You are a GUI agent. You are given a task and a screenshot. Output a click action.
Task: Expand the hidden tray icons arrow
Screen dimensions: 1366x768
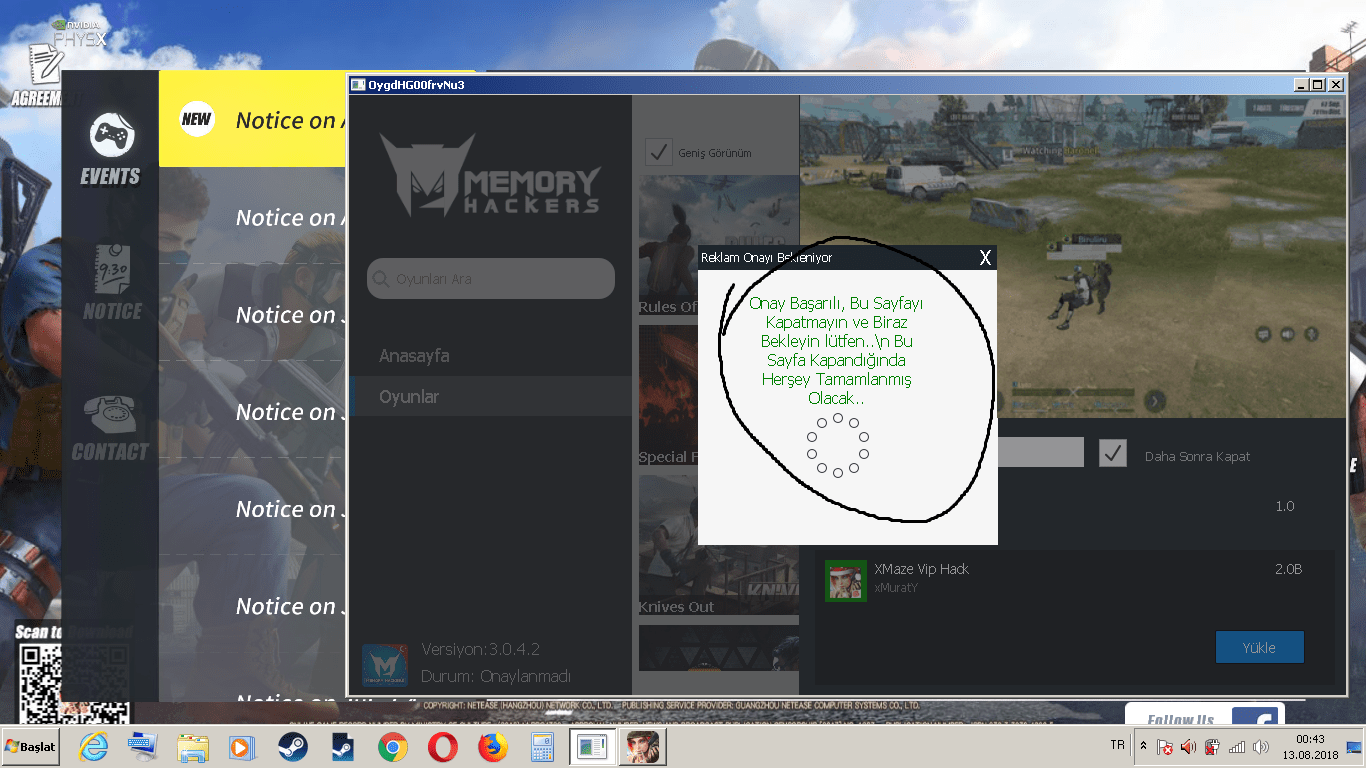[x=1143, y=746]
